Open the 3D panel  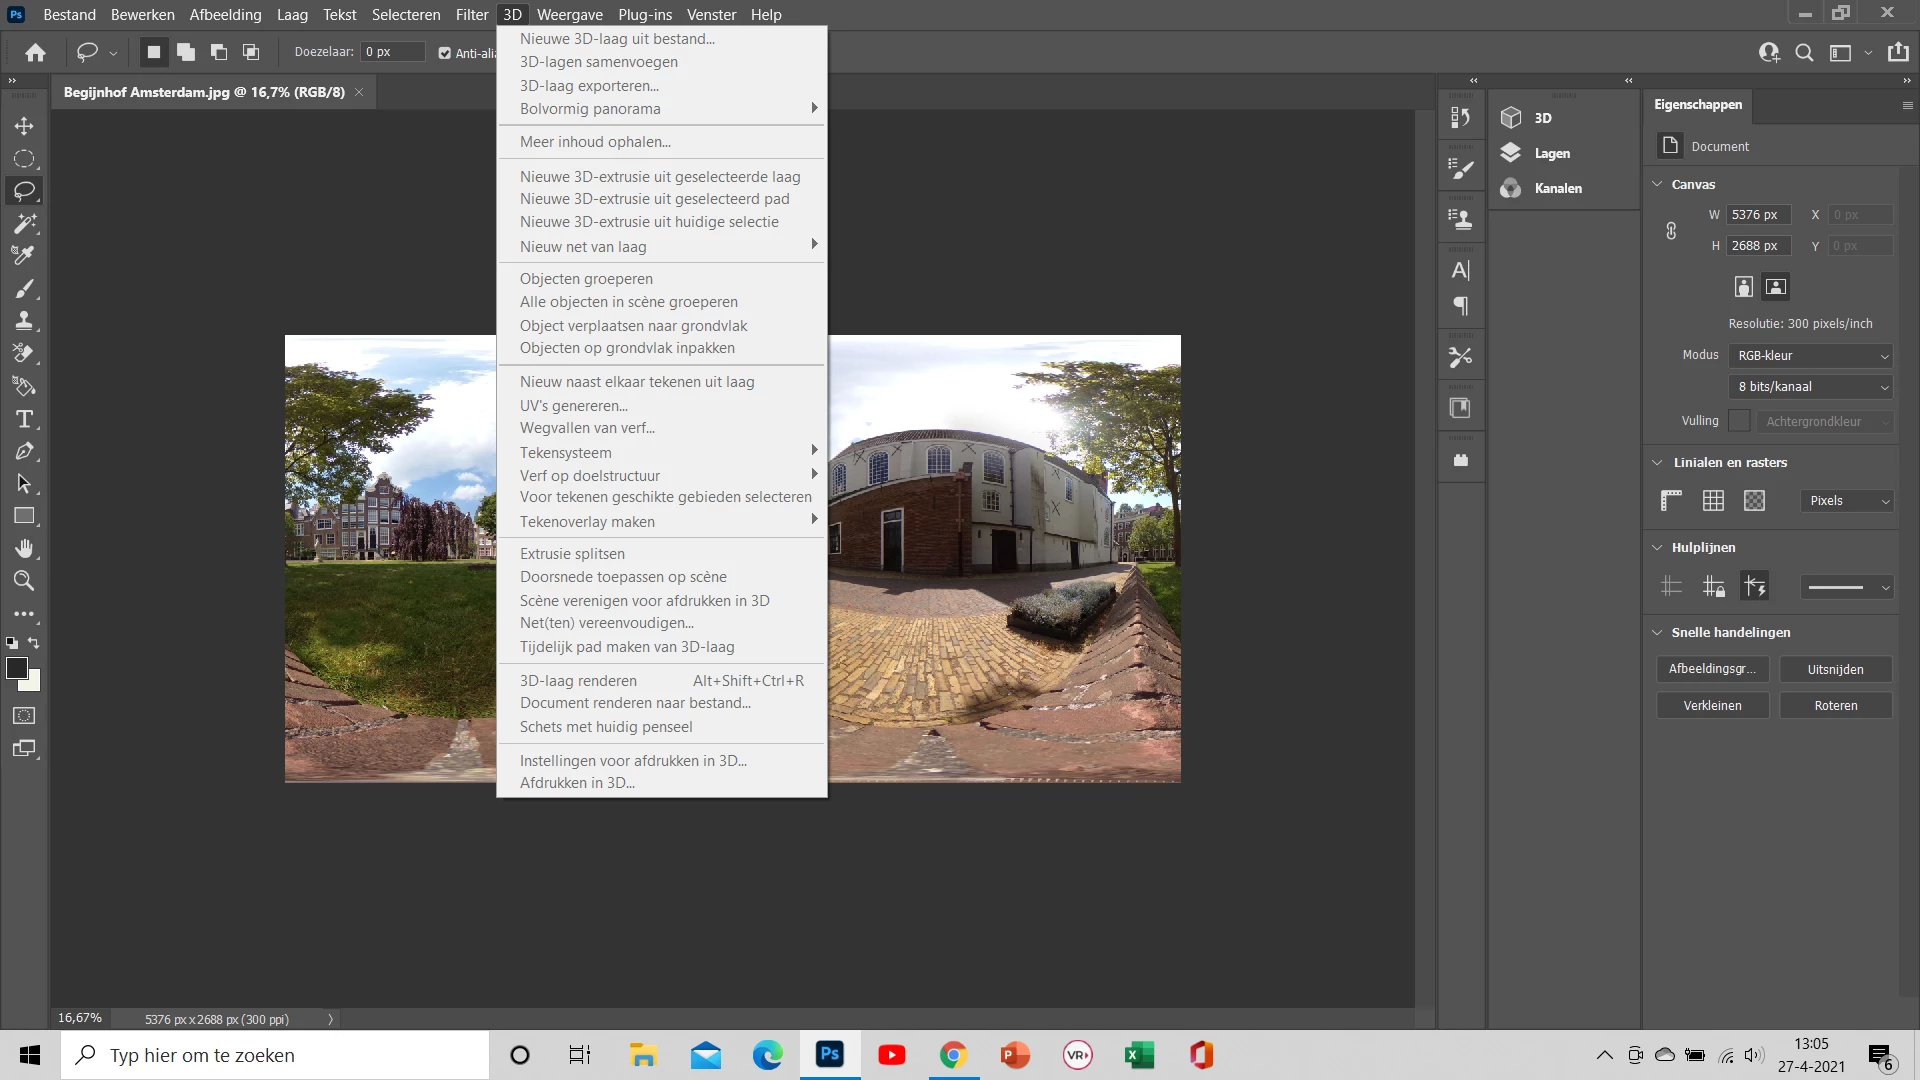point(1542,118)
